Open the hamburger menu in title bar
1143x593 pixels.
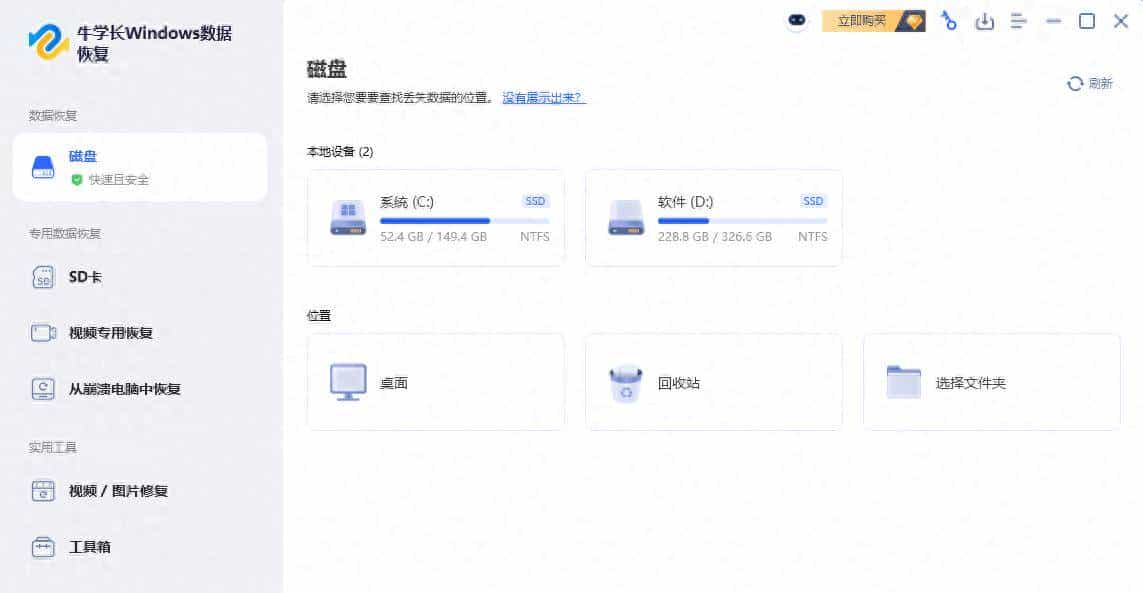click(1018, 21)
